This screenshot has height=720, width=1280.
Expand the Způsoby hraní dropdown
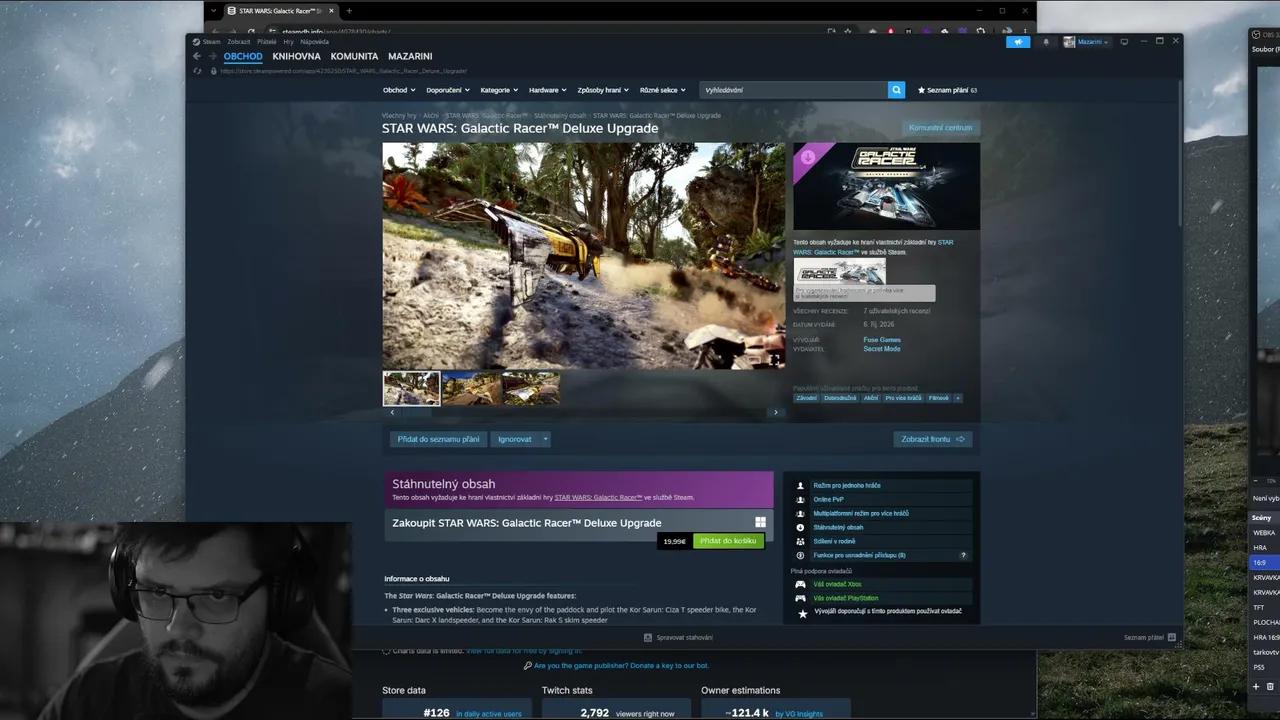pos(602,90)
